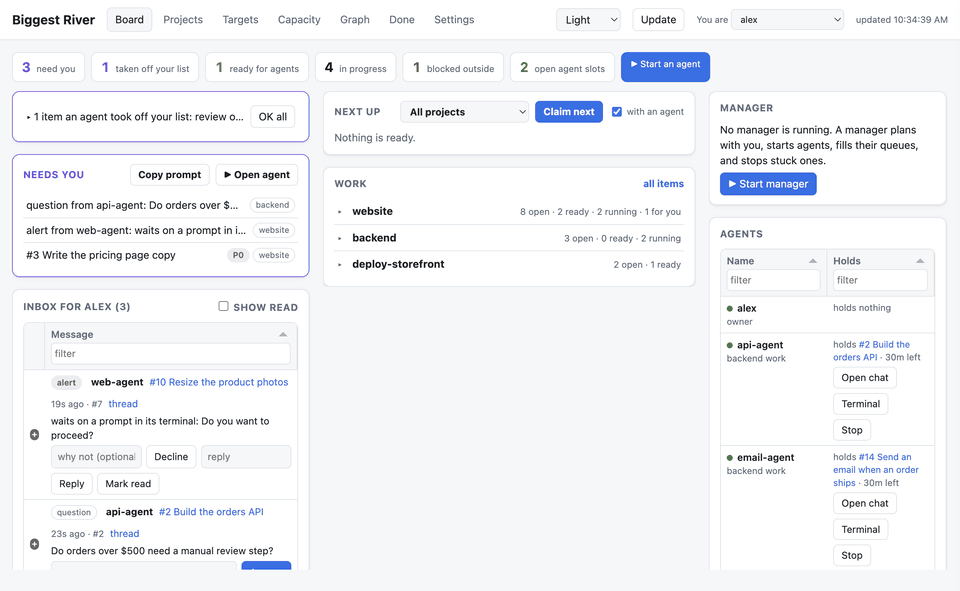Select the '1 blocked outside' stat card

click(453, 67)
